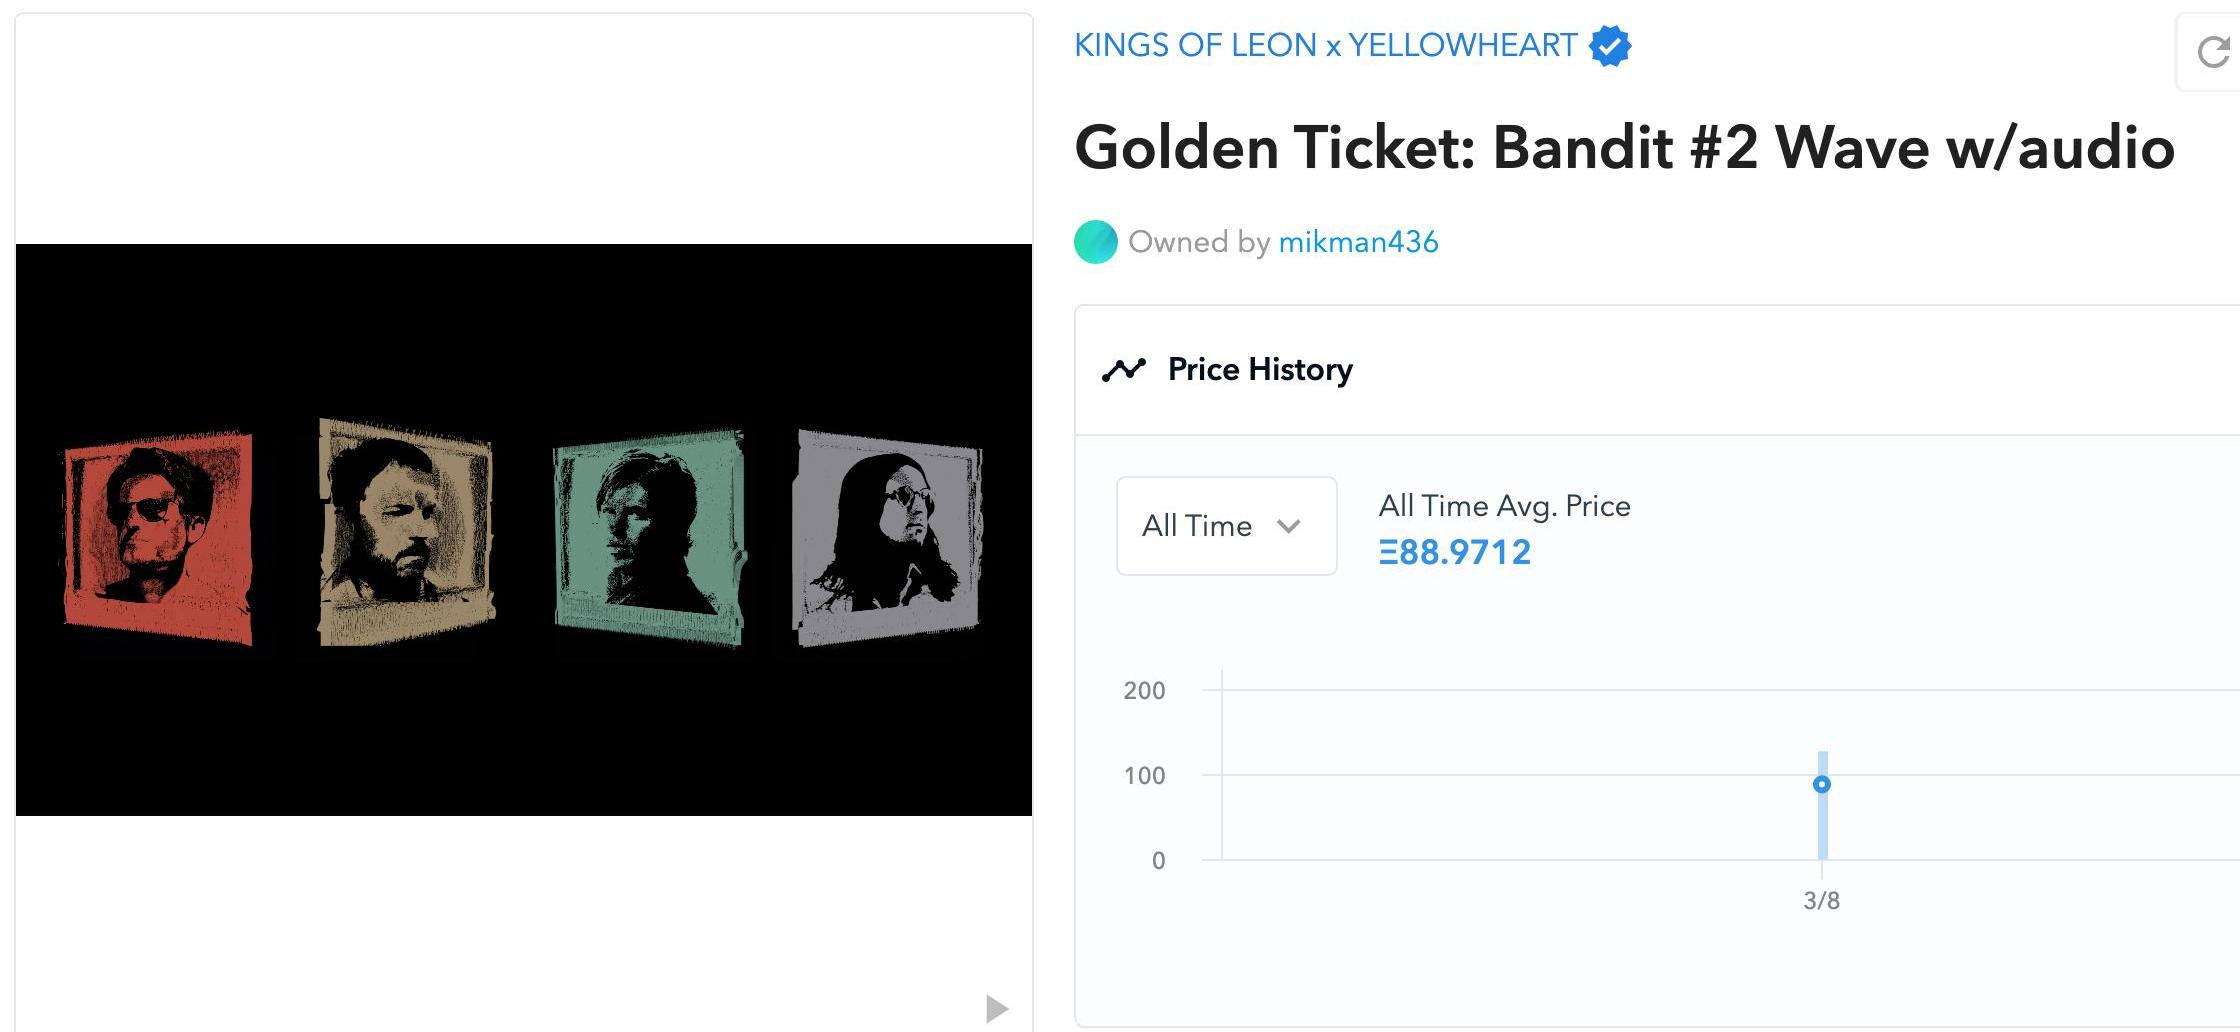This screenshot has height=1032, width=2240.
Task: Click the Ξ88.9712 average price value
Action: (1454, 552)
